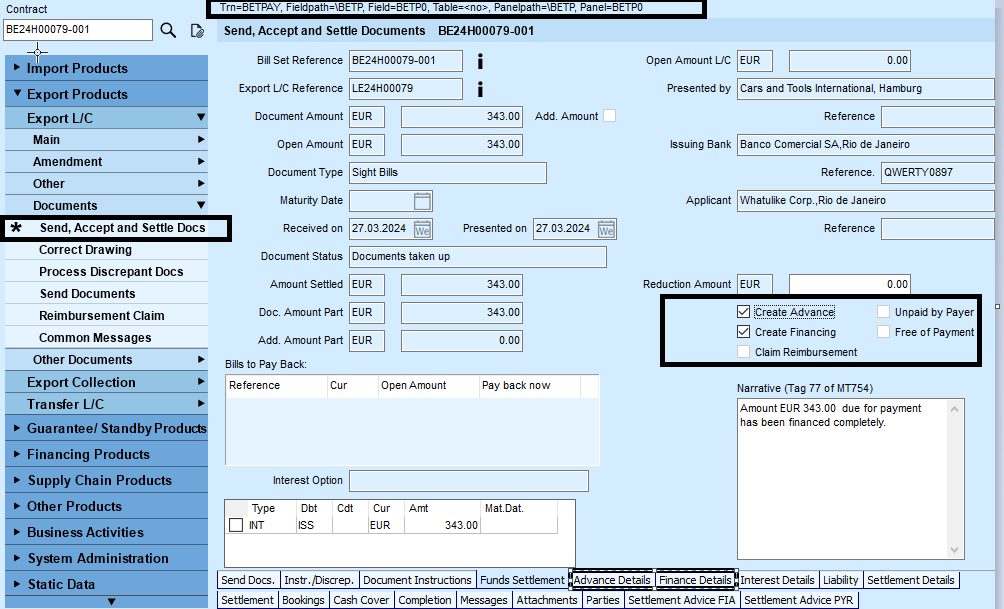Viewport: 1004px width, 609px height.
Task: Click the edit document icon beside search
Action: pos(197,30)
